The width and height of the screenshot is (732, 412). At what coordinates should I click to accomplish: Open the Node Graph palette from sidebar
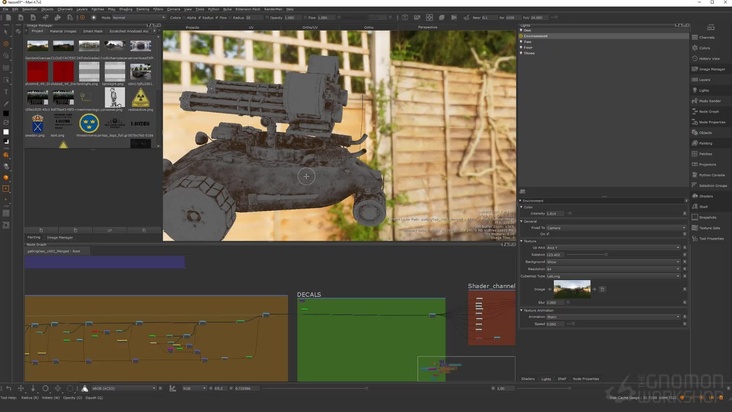[709, 112]
